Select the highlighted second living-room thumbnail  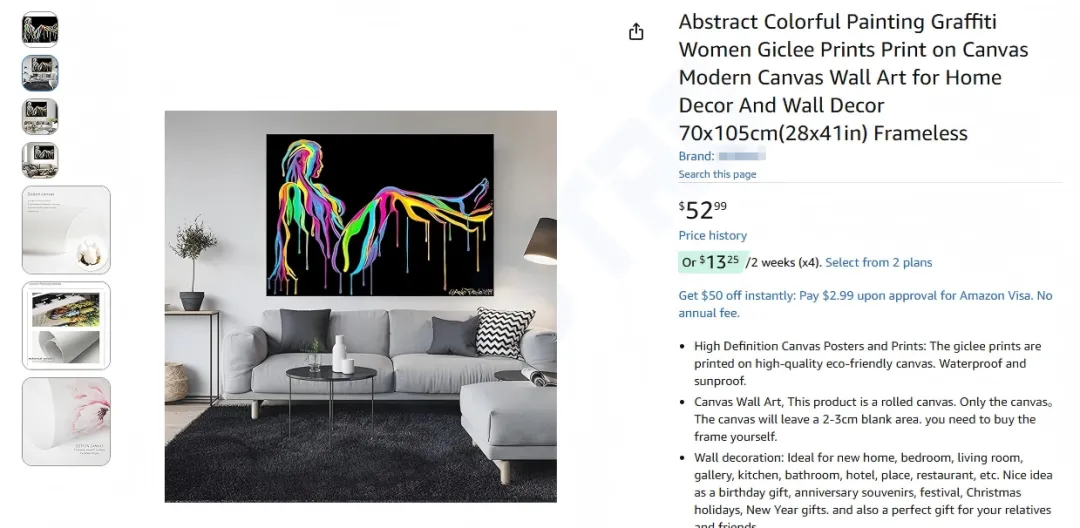point(40,73)
